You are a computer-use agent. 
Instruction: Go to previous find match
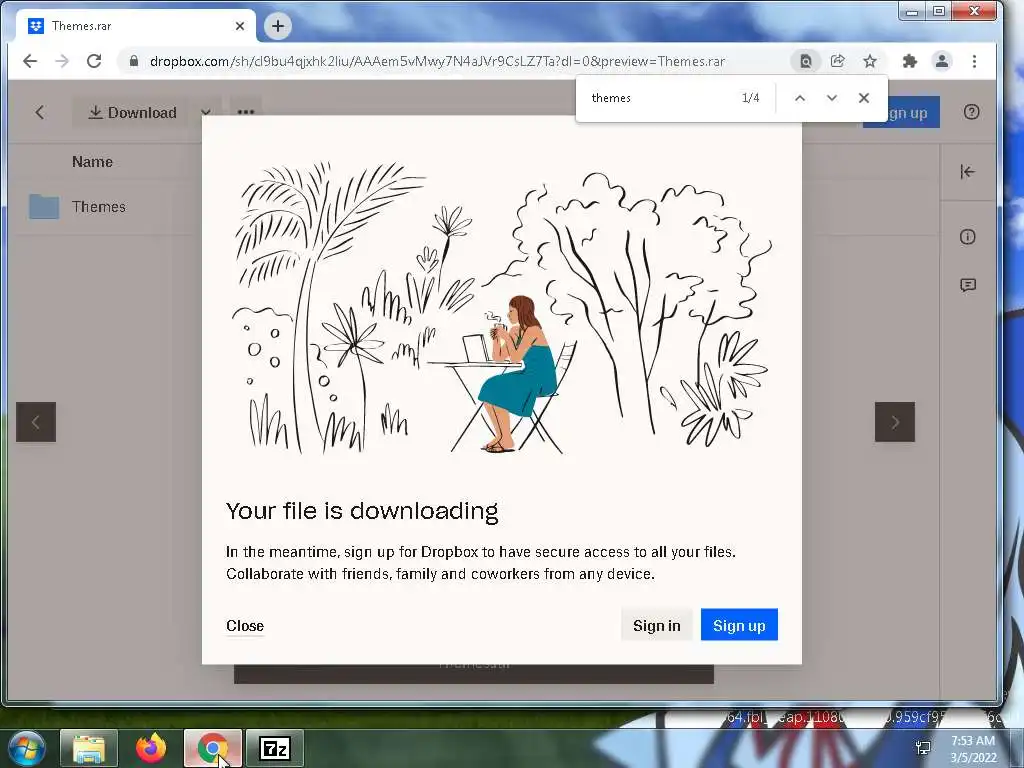pos(799,98)
